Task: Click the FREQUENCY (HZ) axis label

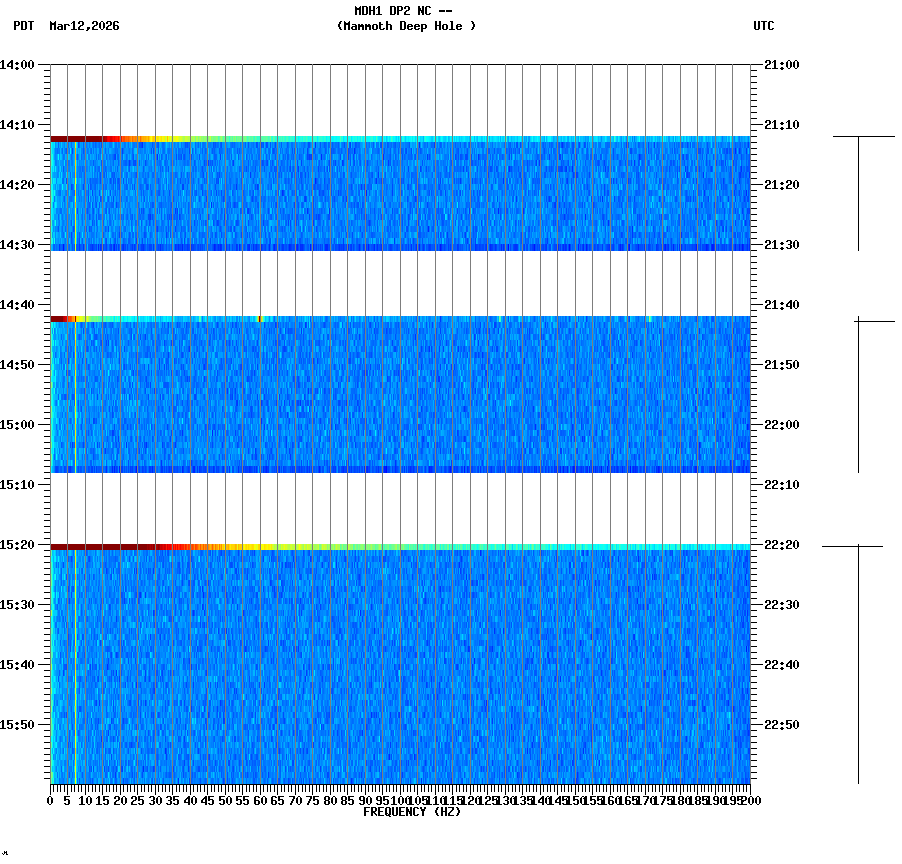Action: 412,810
